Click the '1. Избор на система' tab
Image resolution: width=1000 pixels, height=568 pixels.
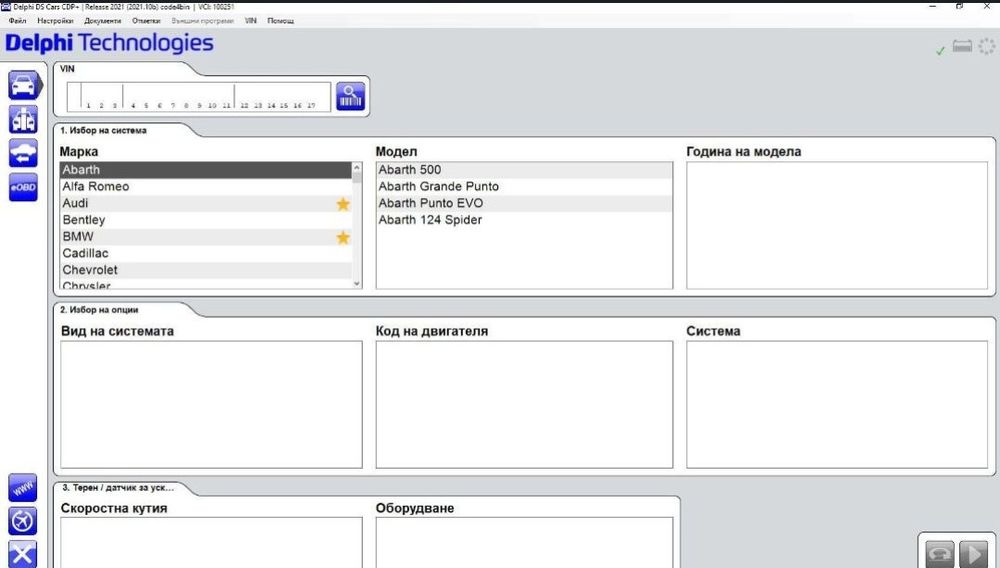(x=103, y=130)
